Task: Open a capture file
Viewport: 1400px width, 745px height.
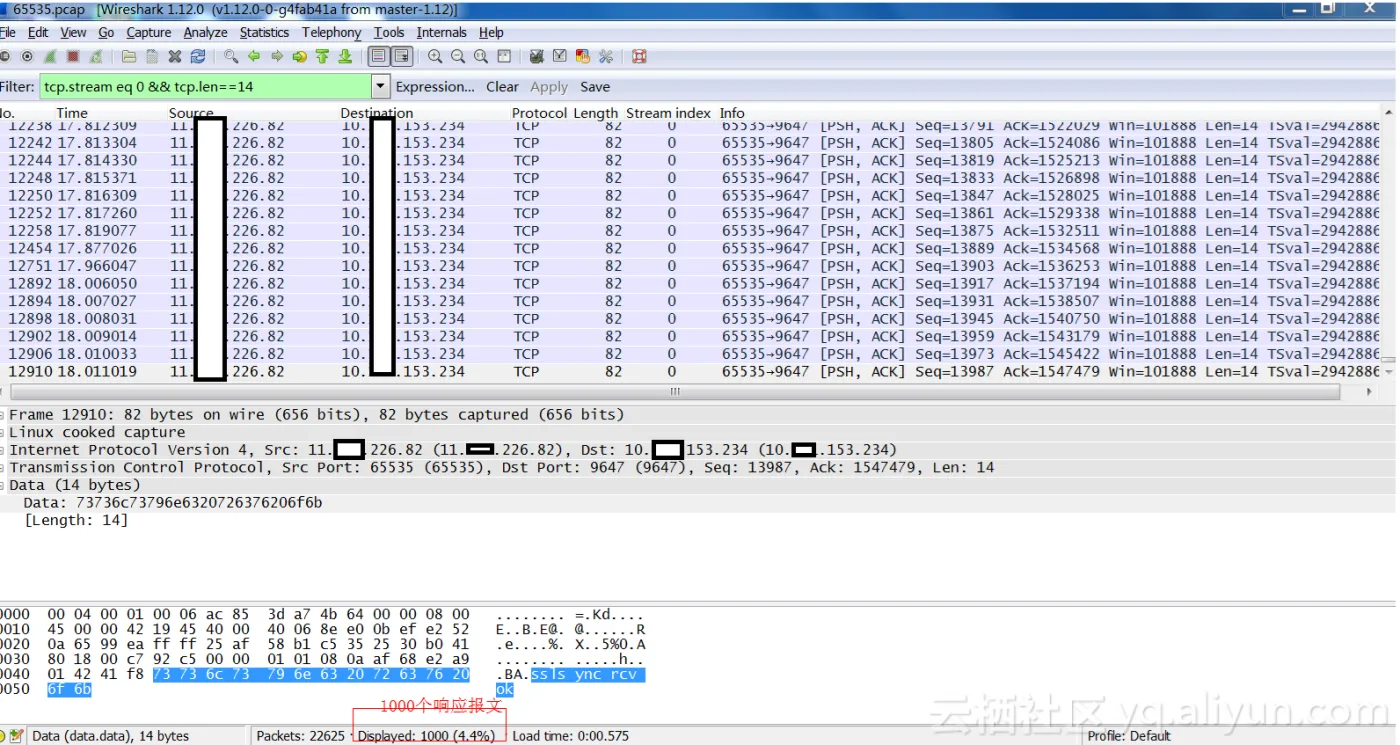Action: click(129, 57)
